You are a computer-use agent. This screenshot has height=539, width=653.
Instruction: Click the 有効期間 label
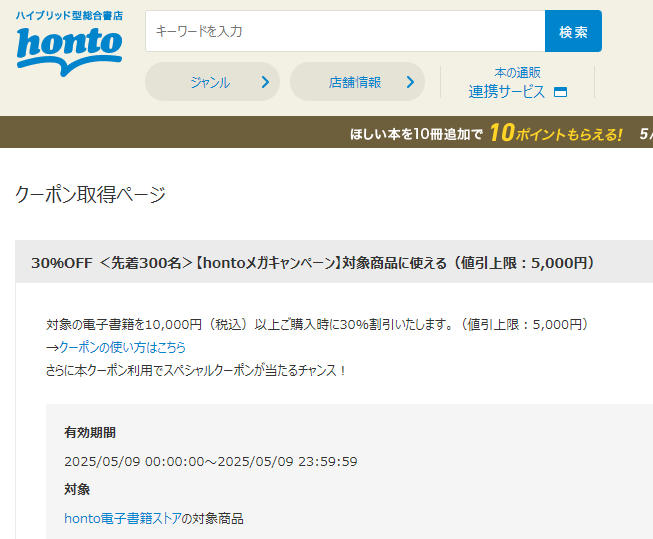pos(90,432)
